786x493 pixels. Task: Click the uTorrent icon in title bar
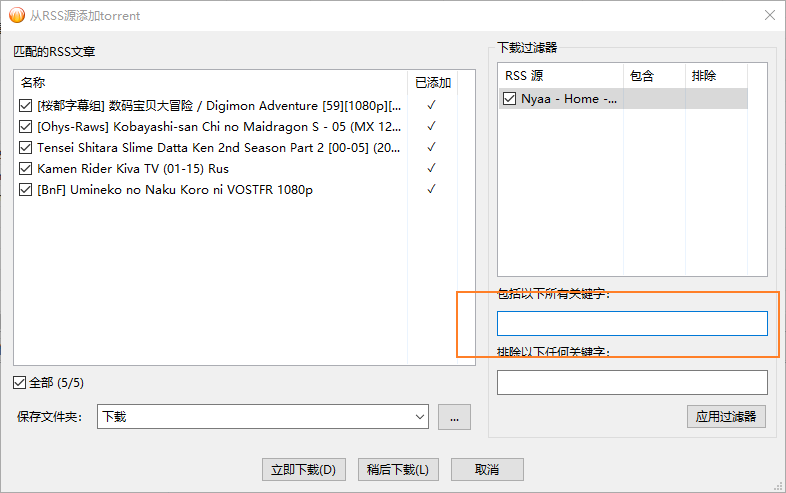pos(17,15)
